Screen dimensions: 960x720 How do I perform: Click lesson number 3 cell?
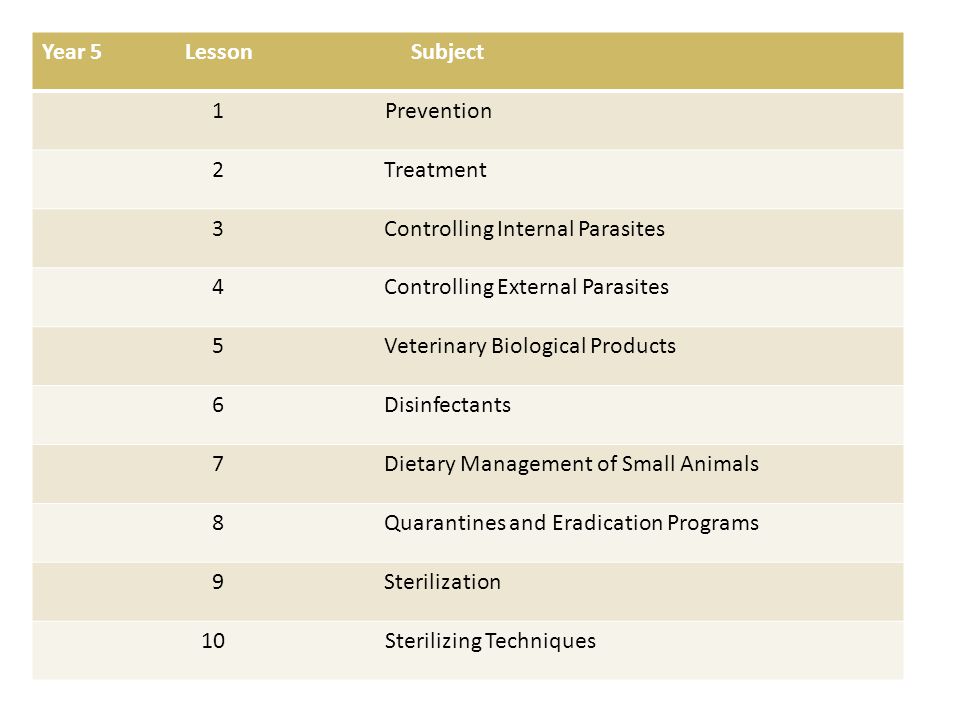(218, 229)
